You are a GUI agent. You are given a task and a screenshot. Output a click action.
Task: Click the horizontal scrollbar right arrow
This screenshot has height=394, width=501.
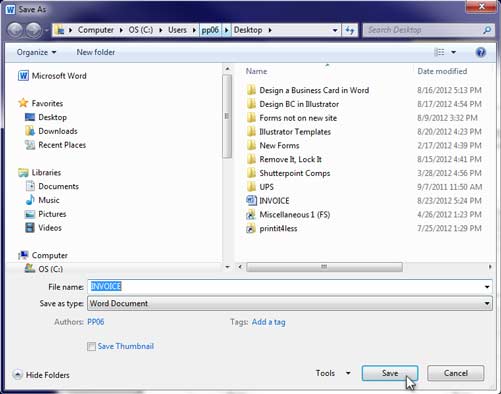(x=490, y=267)
